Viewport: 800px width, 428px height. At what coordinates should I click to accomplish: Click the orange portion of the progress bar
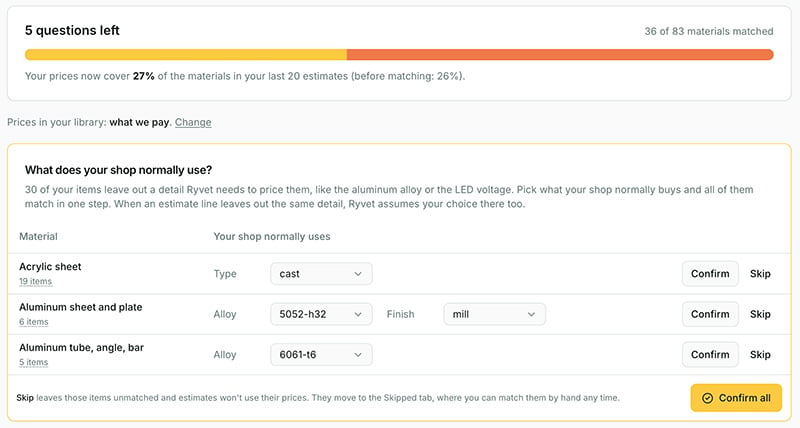click(x=560, y=55)
